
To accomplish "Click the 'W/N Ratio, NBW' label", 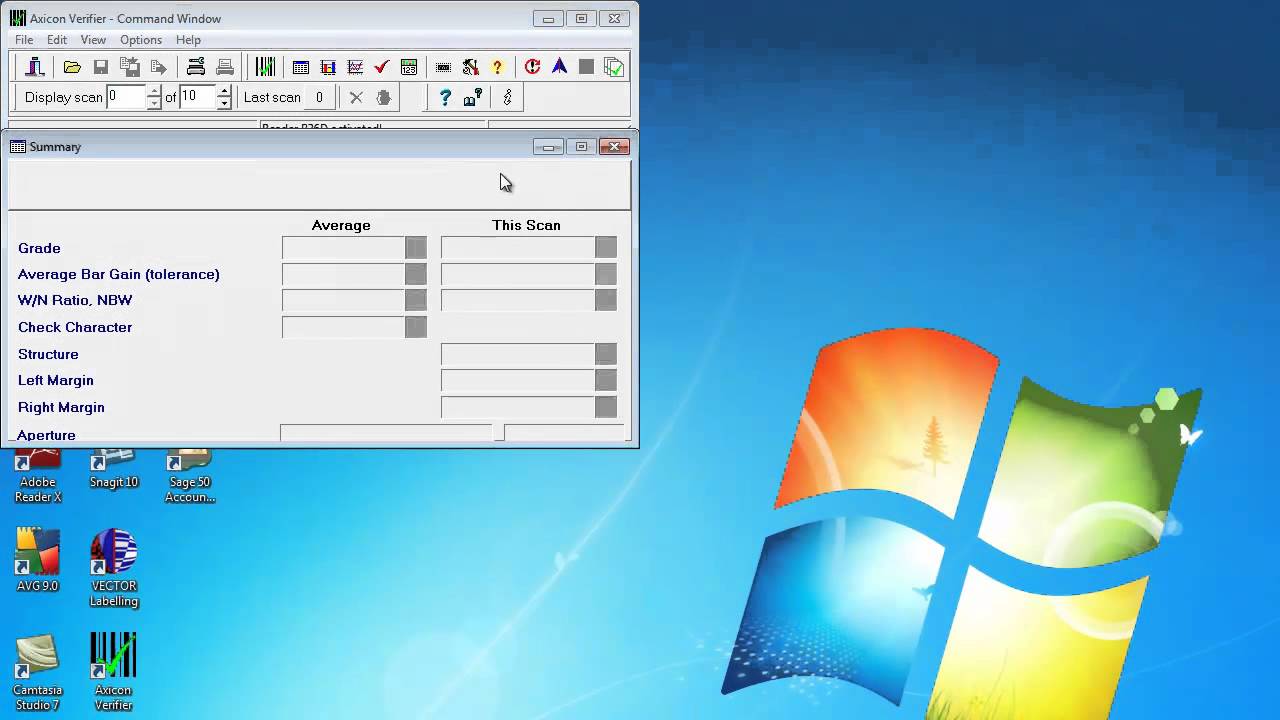I will pos(75,300).
